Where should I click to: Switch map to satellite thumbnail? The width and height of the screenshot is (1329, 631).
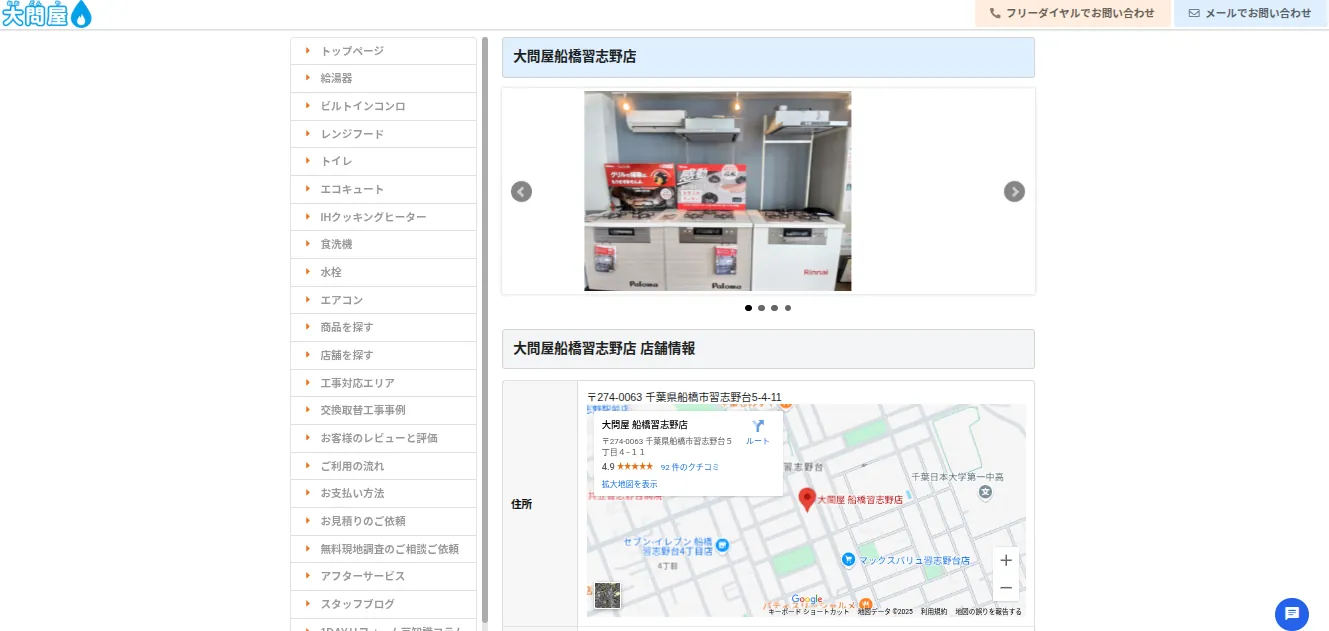coord(607,595)
